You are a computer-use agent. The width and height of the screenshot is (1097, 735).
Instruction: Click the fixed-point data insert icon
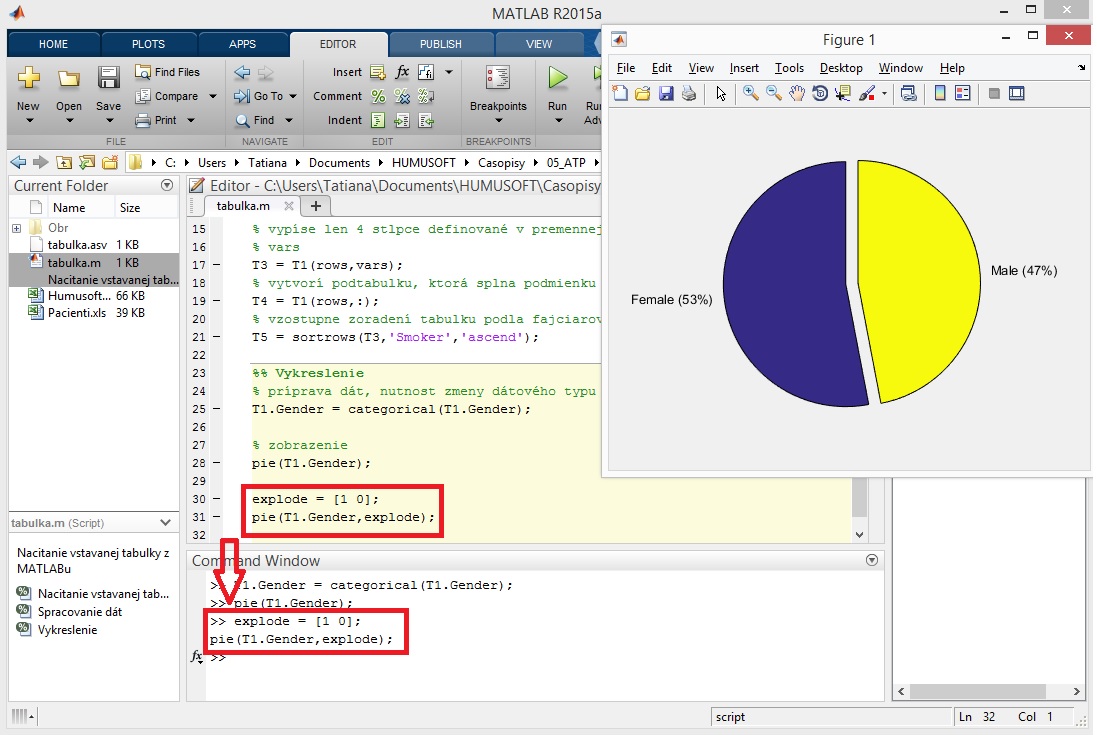pyautogui.click(x=426, y=72)
